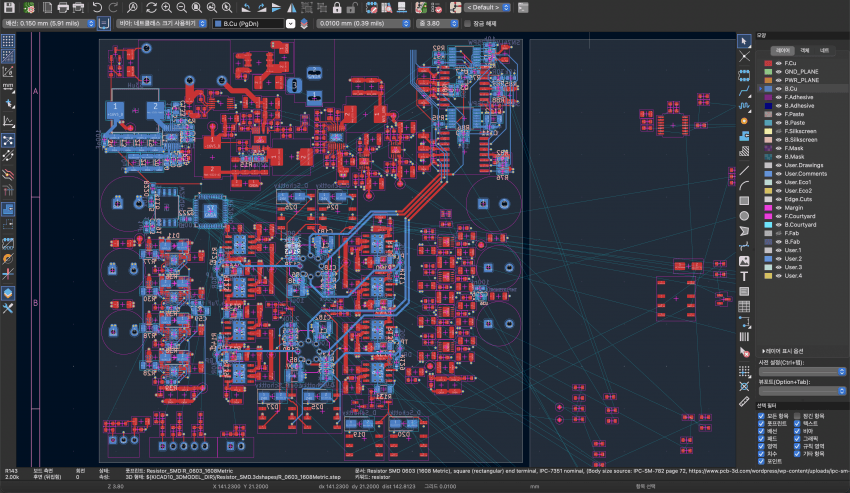The width and height of the screenshot is (850, 493).
Task: Refresh the view
Action: pos(151,8)
